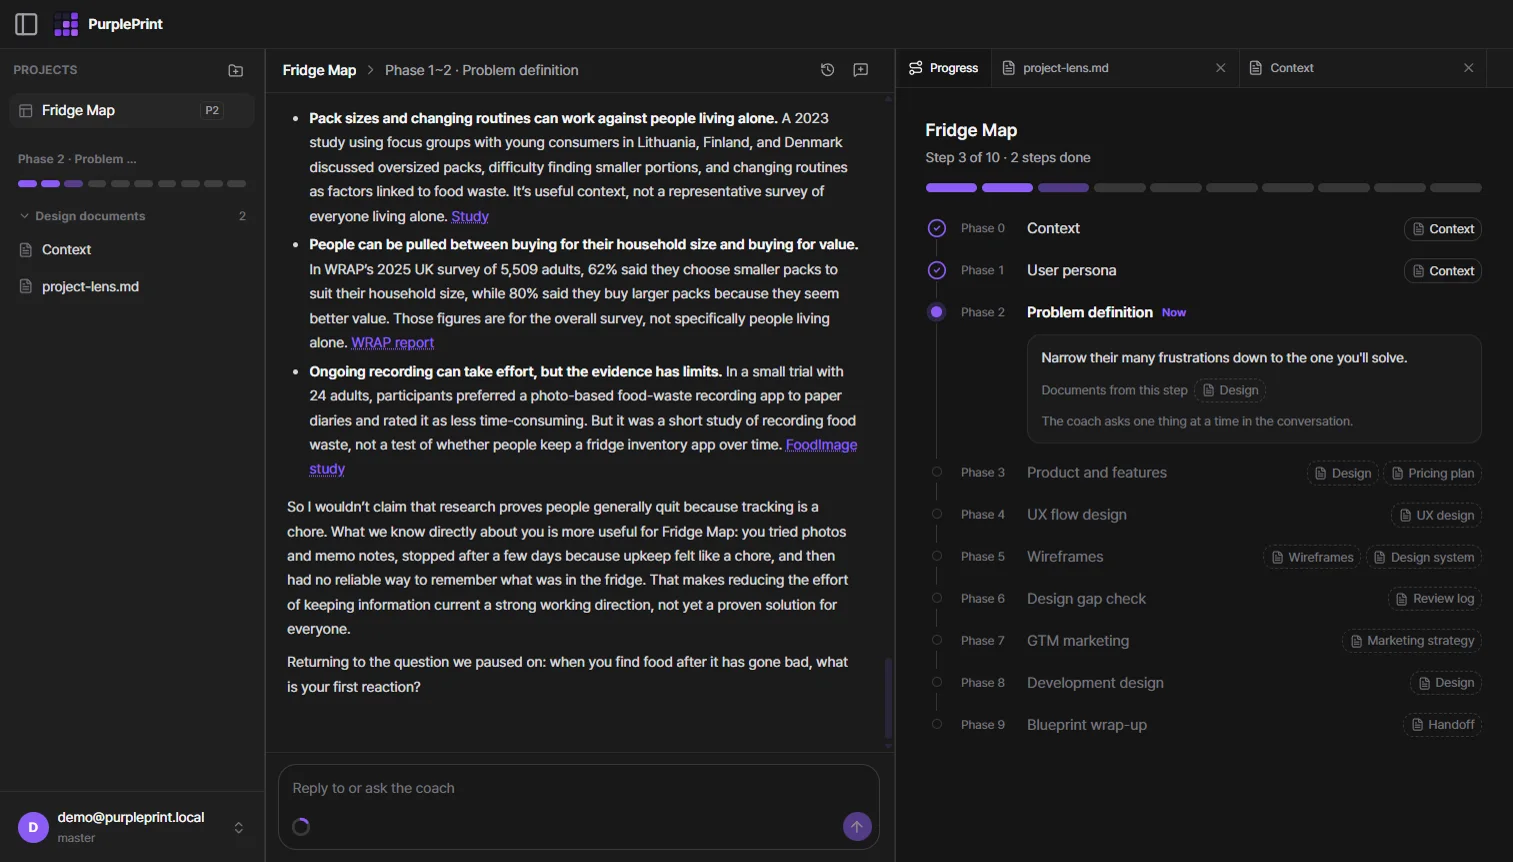
Task: Add a new project folder icon
Action: [236, 70]
